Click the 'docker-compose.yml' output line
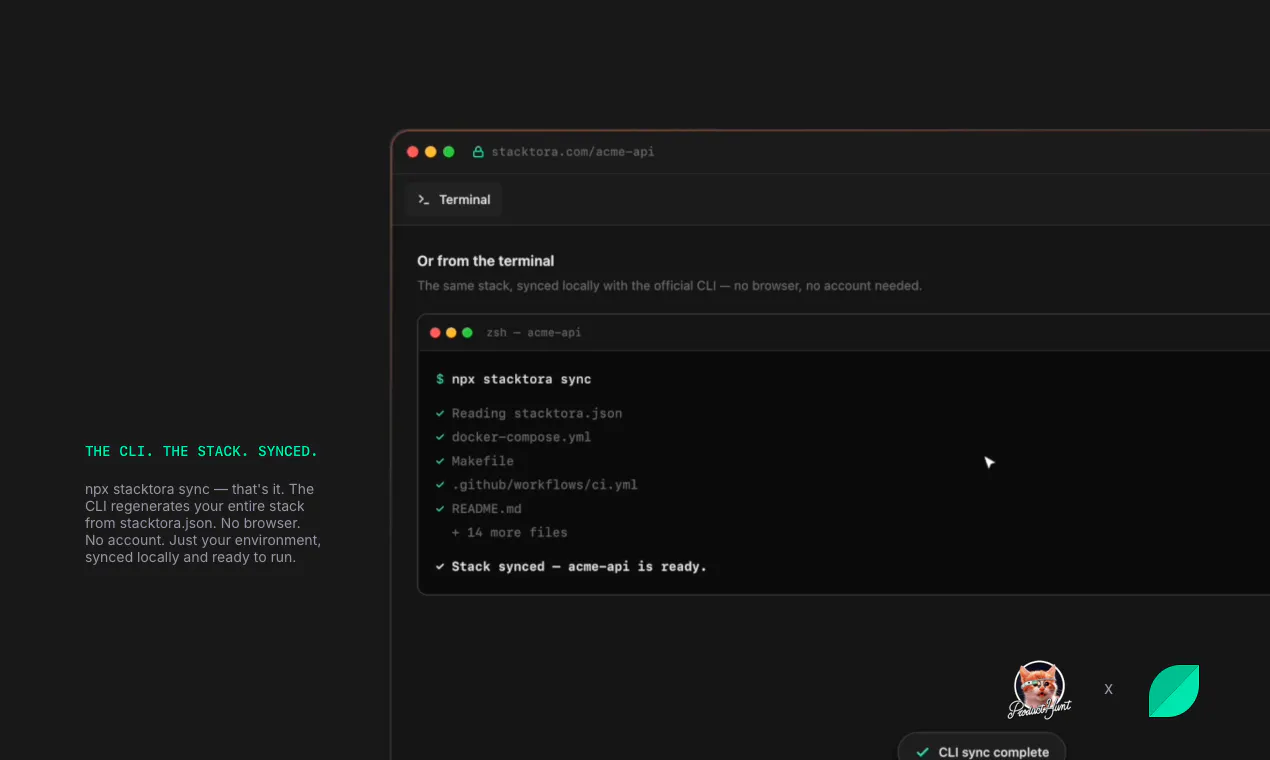Image resolution: width=1270 pixels, height=760 pixels. point(521,437)
